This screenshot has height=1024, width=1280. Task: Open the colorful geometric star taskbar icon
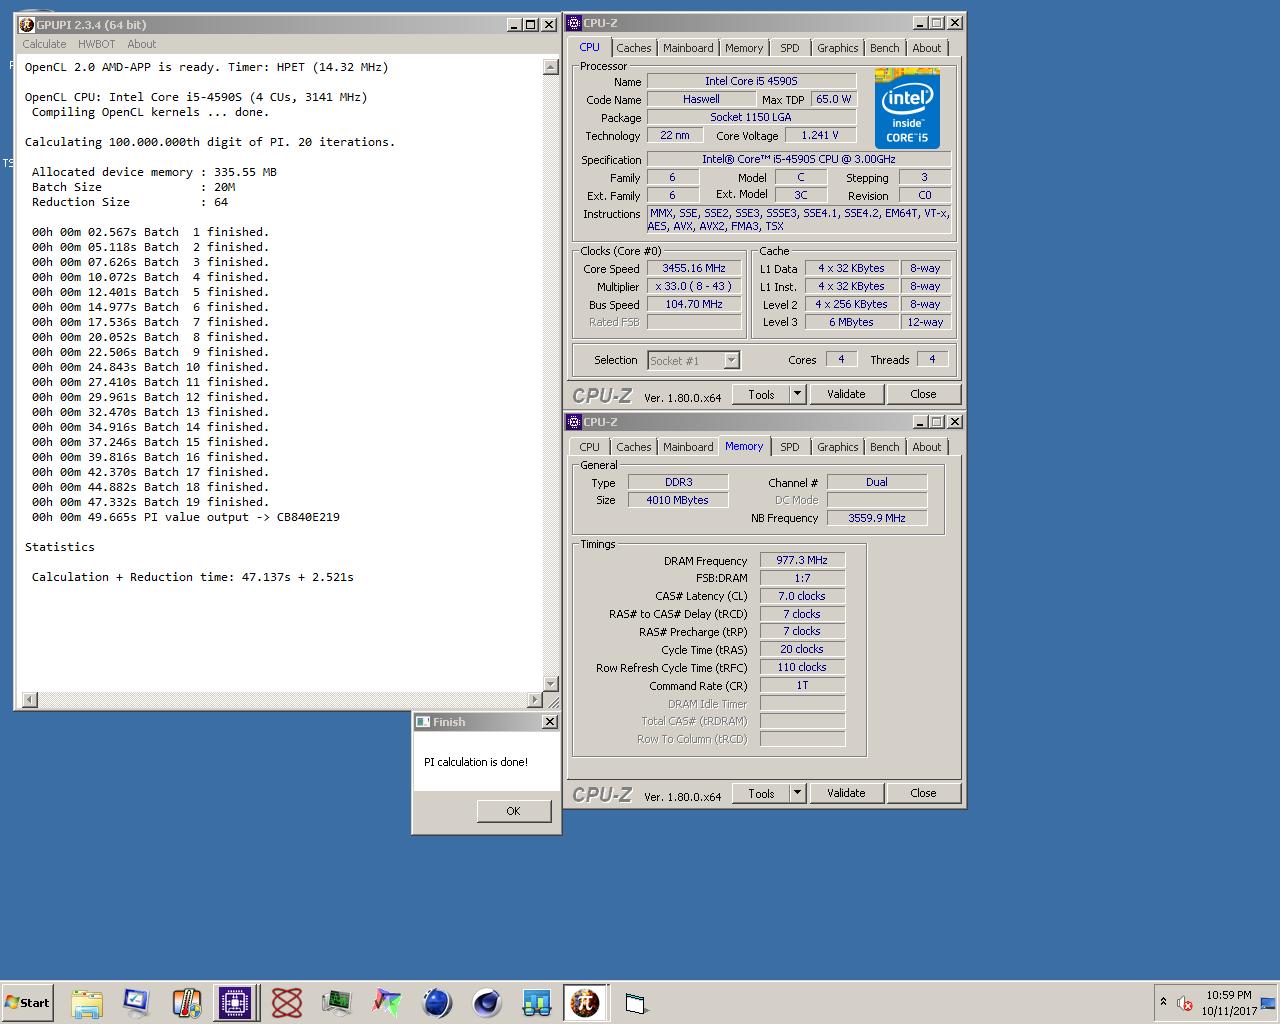click(x=387, y=1002)
